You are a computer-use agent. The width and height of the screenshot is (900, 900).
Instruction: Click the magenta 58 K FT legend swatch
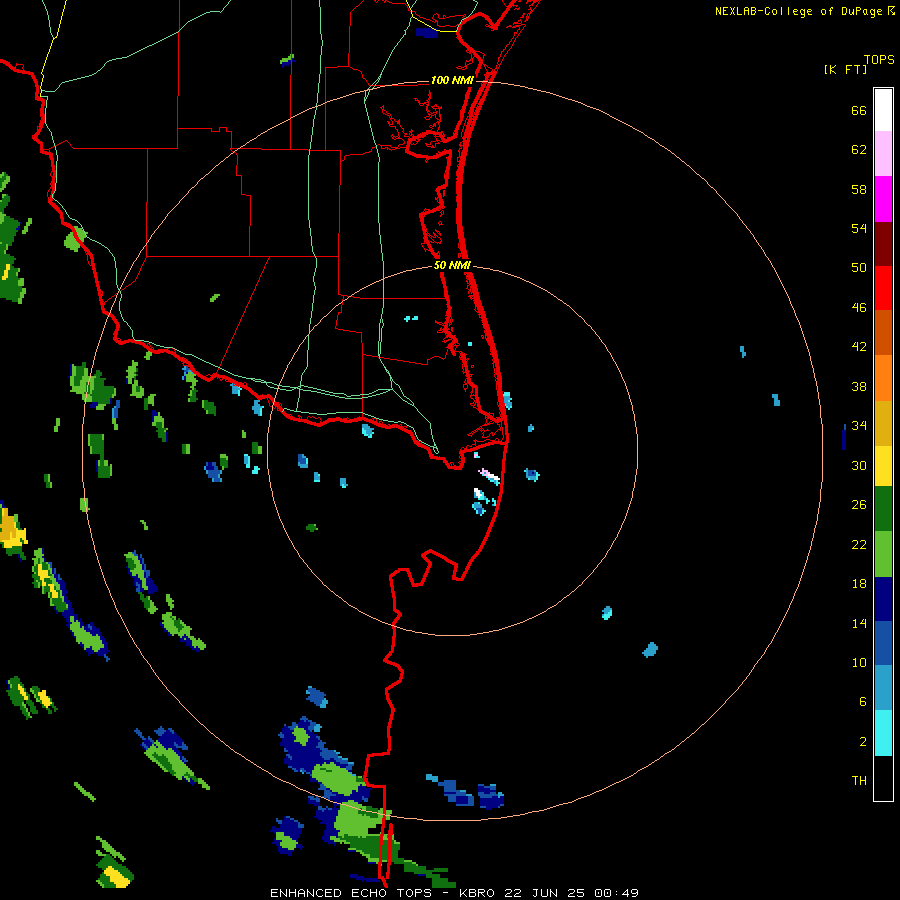click(x=883, y=199)
